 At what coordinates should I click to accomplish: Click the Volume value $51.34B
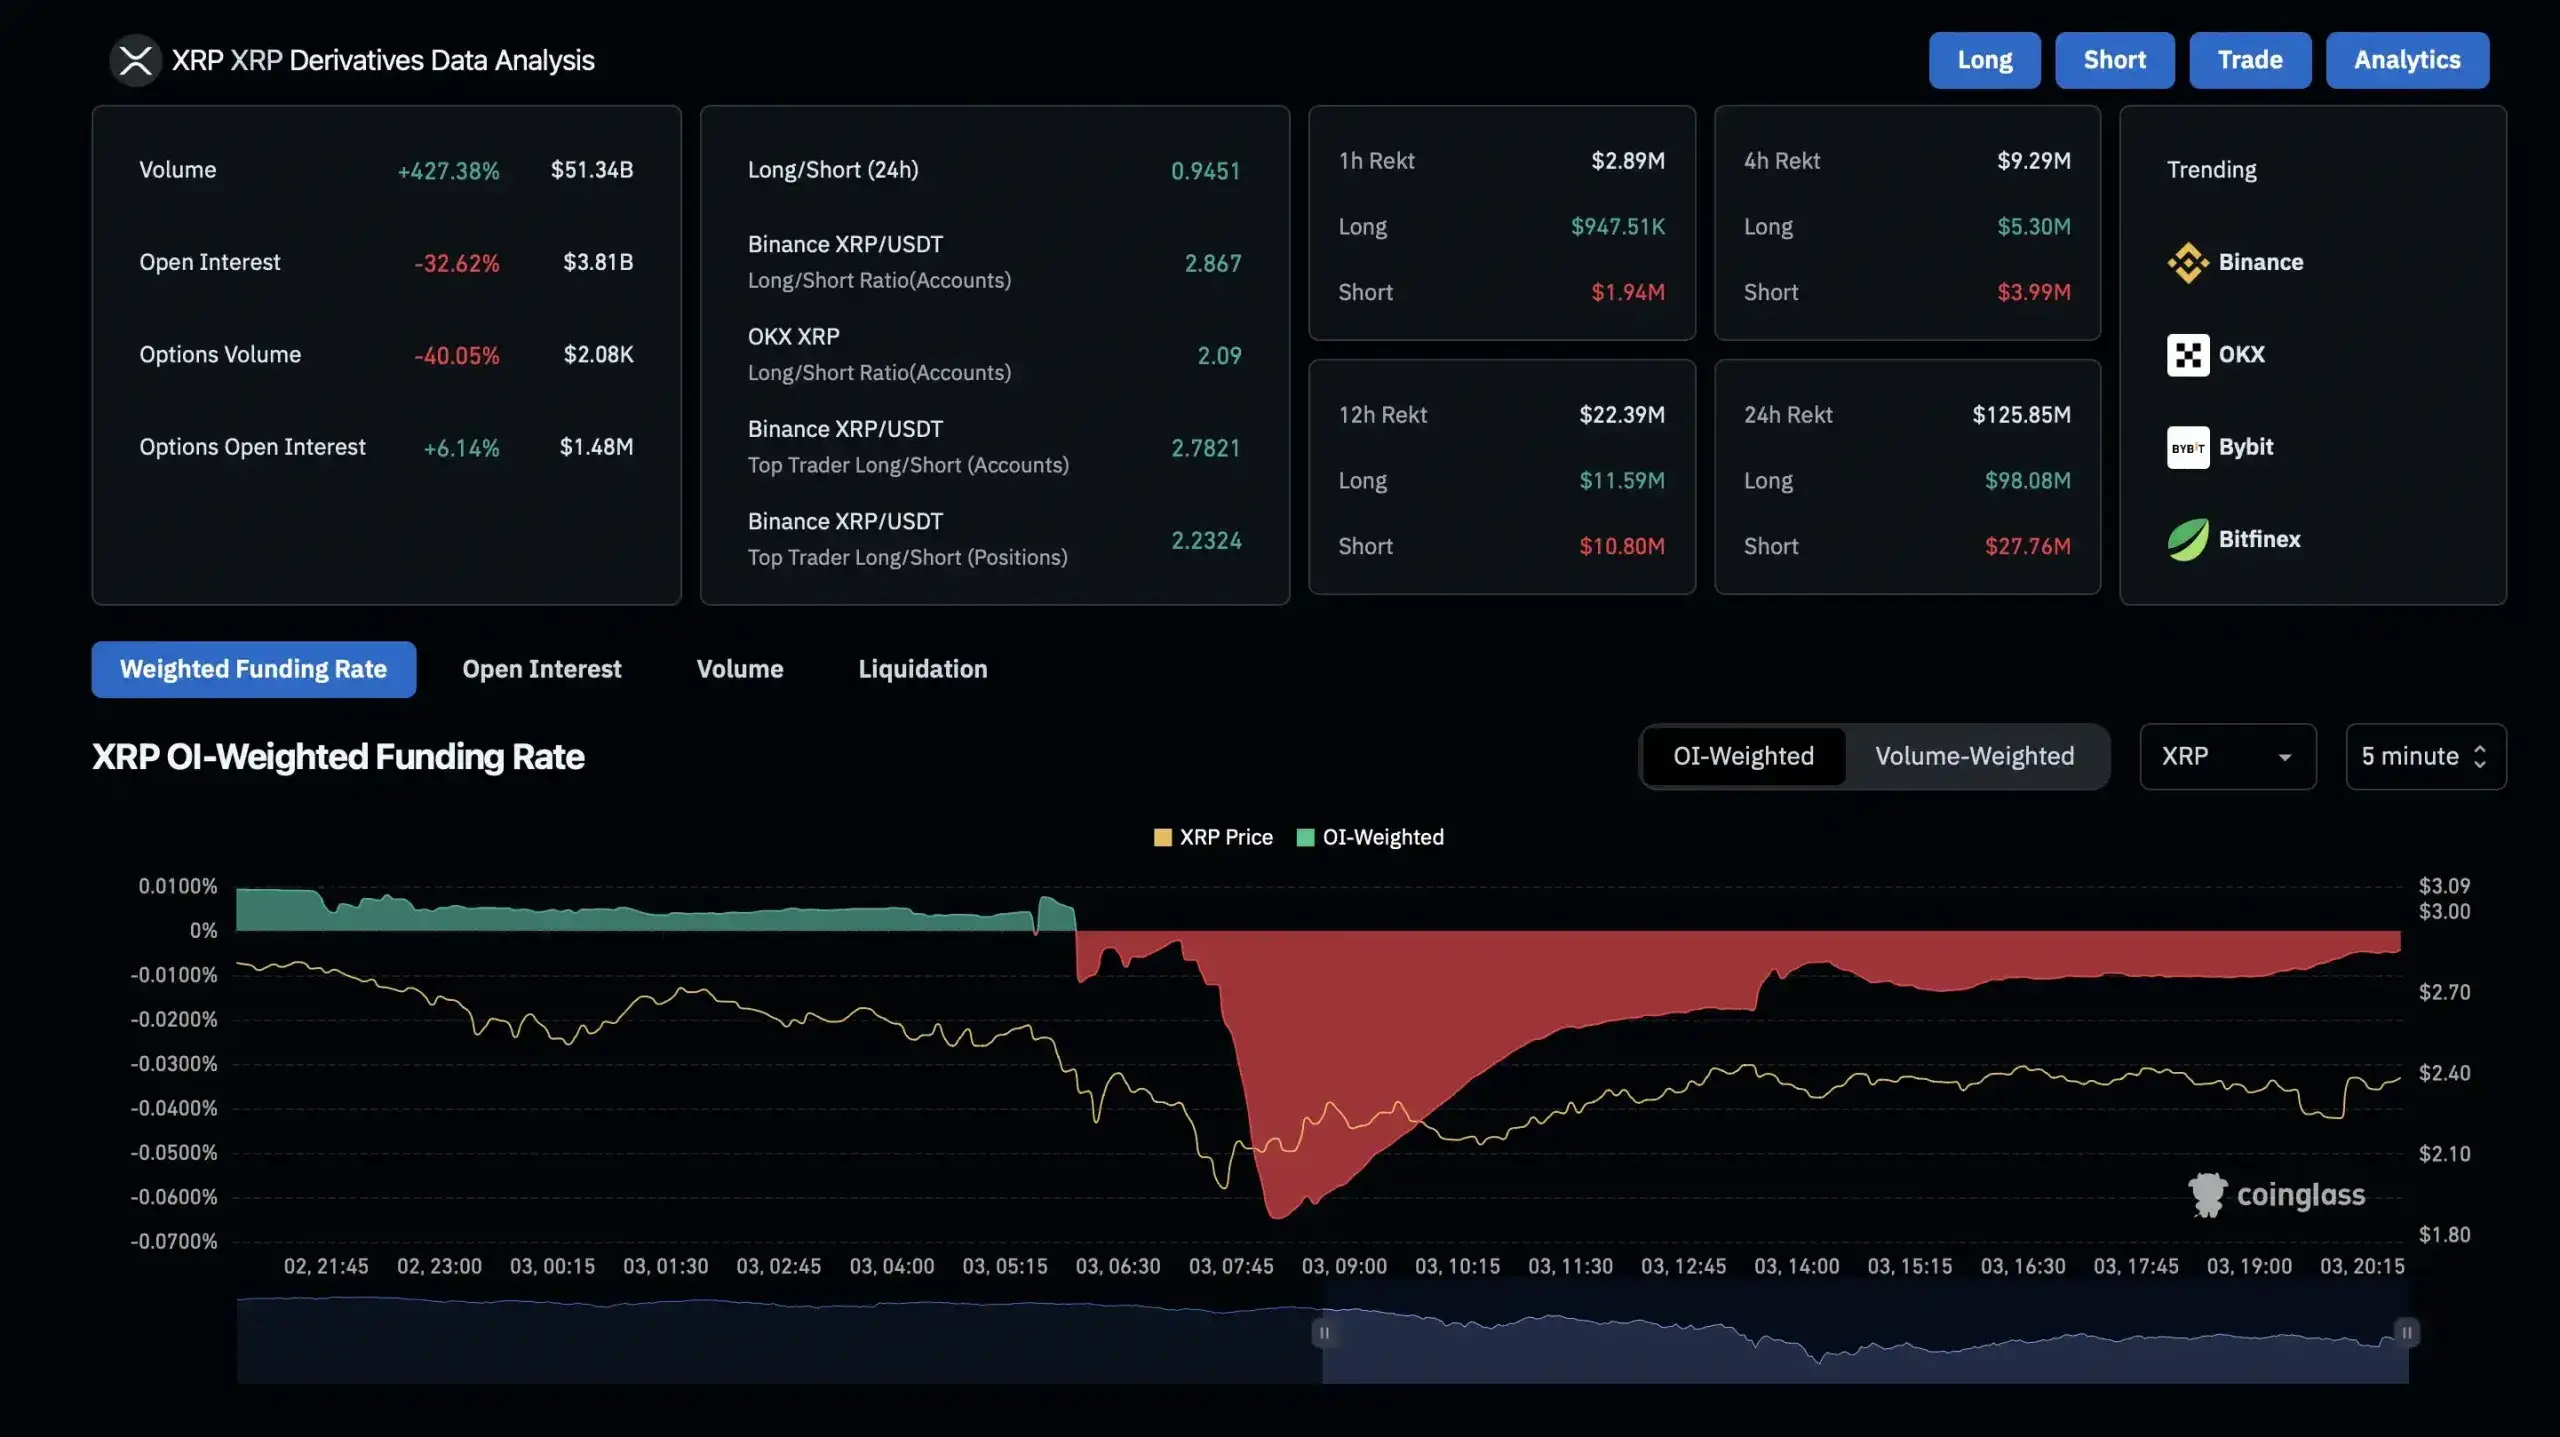(x=592, y=170)
